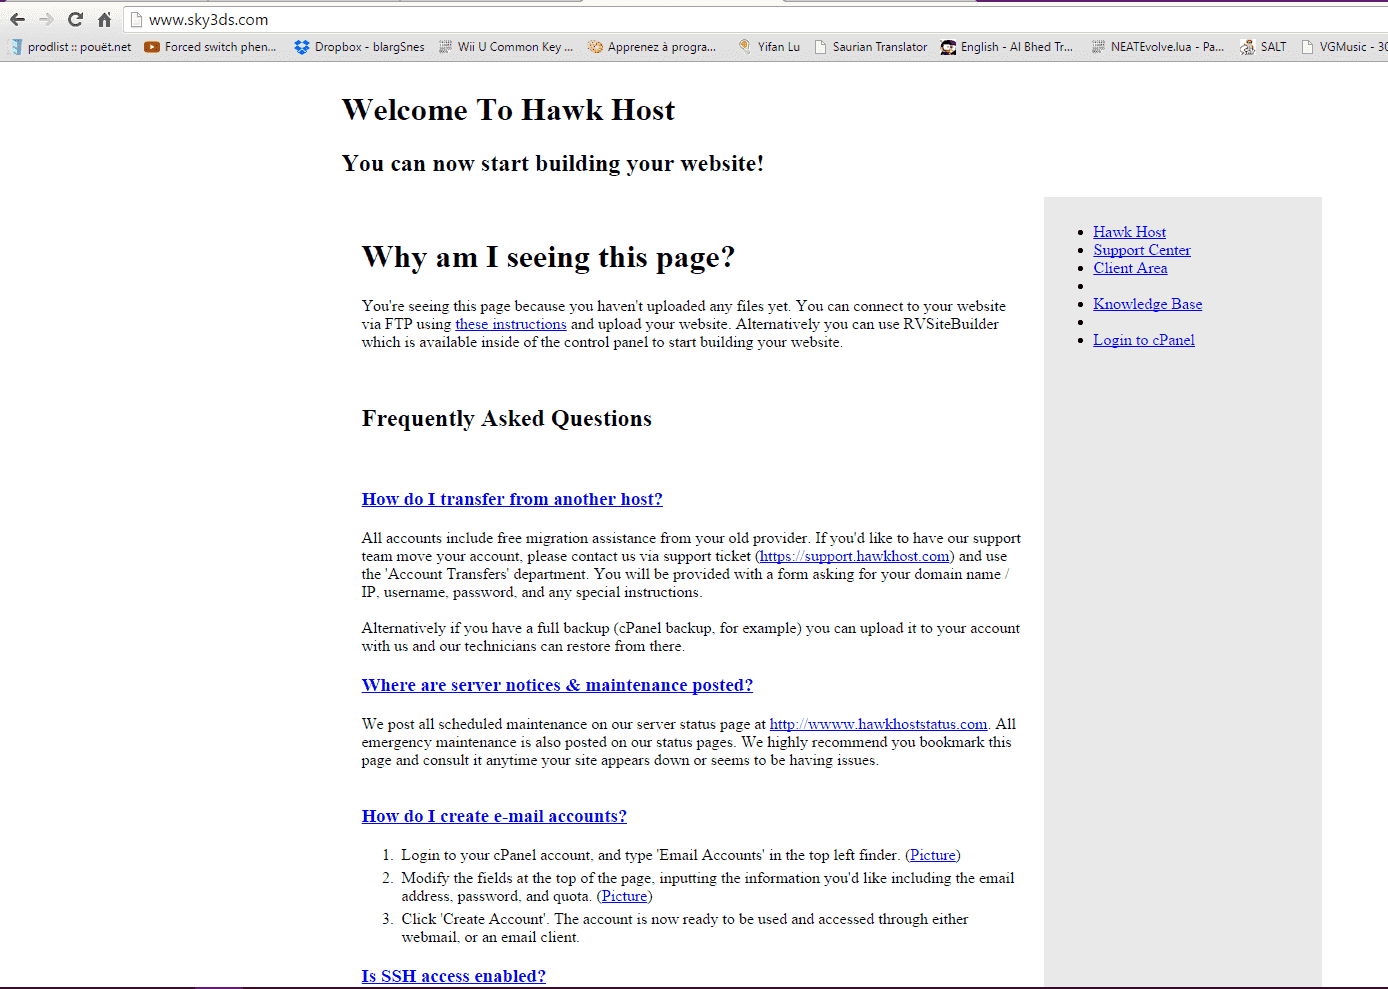Click the page icon beside the URL

(x=137, y=20)
